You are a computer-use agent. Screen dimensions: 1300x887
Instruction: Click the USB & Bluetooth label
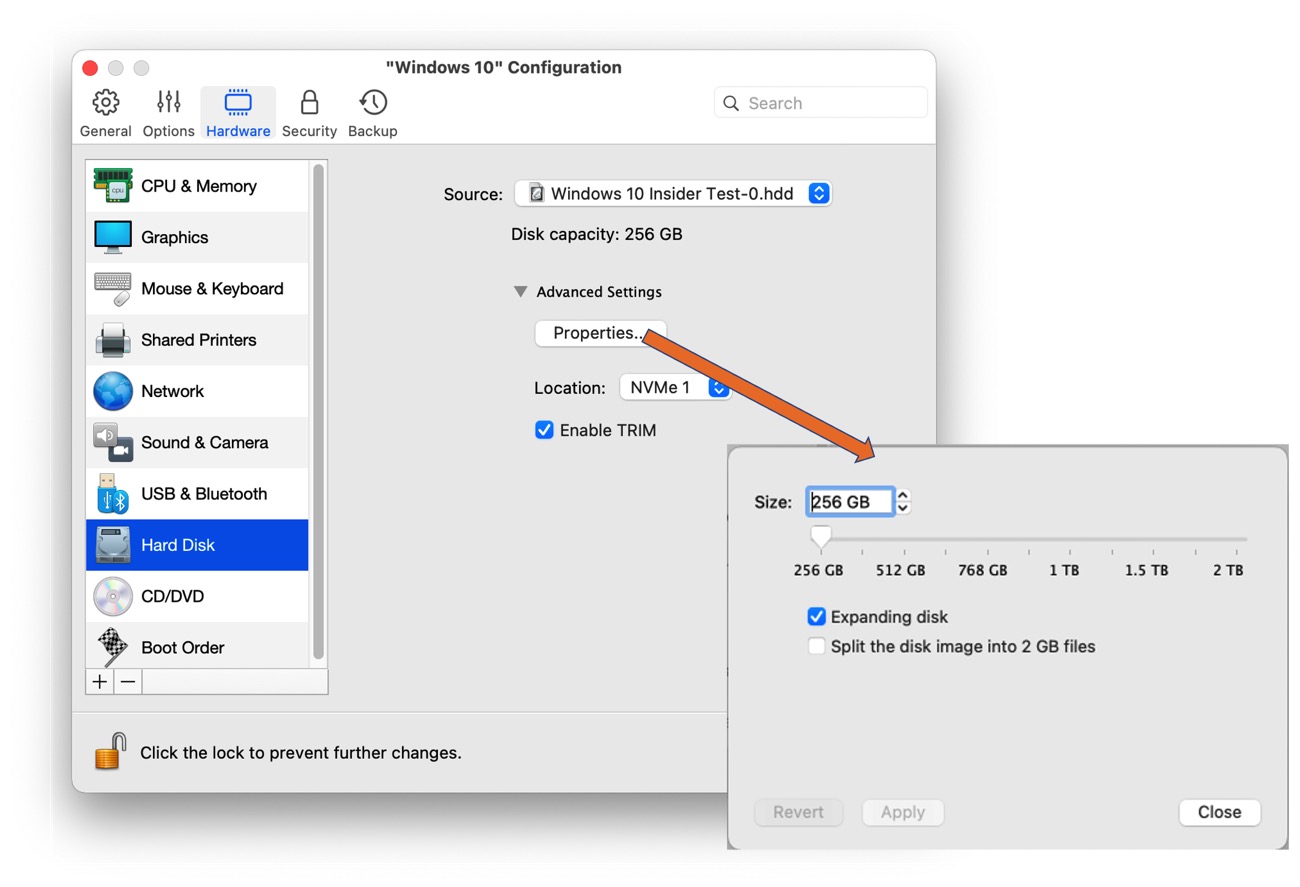(204, 494)
